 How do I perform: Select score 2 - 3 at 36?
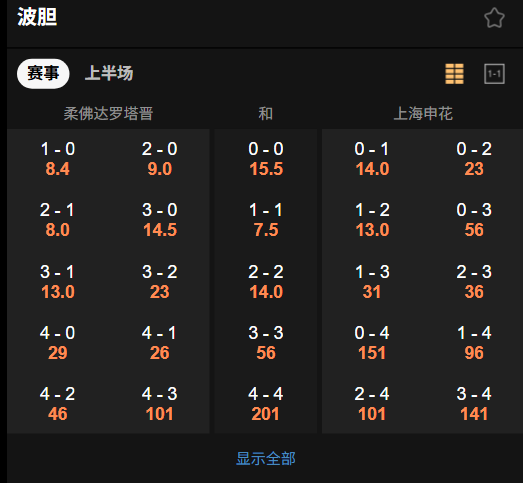click(x=474, y=282)
